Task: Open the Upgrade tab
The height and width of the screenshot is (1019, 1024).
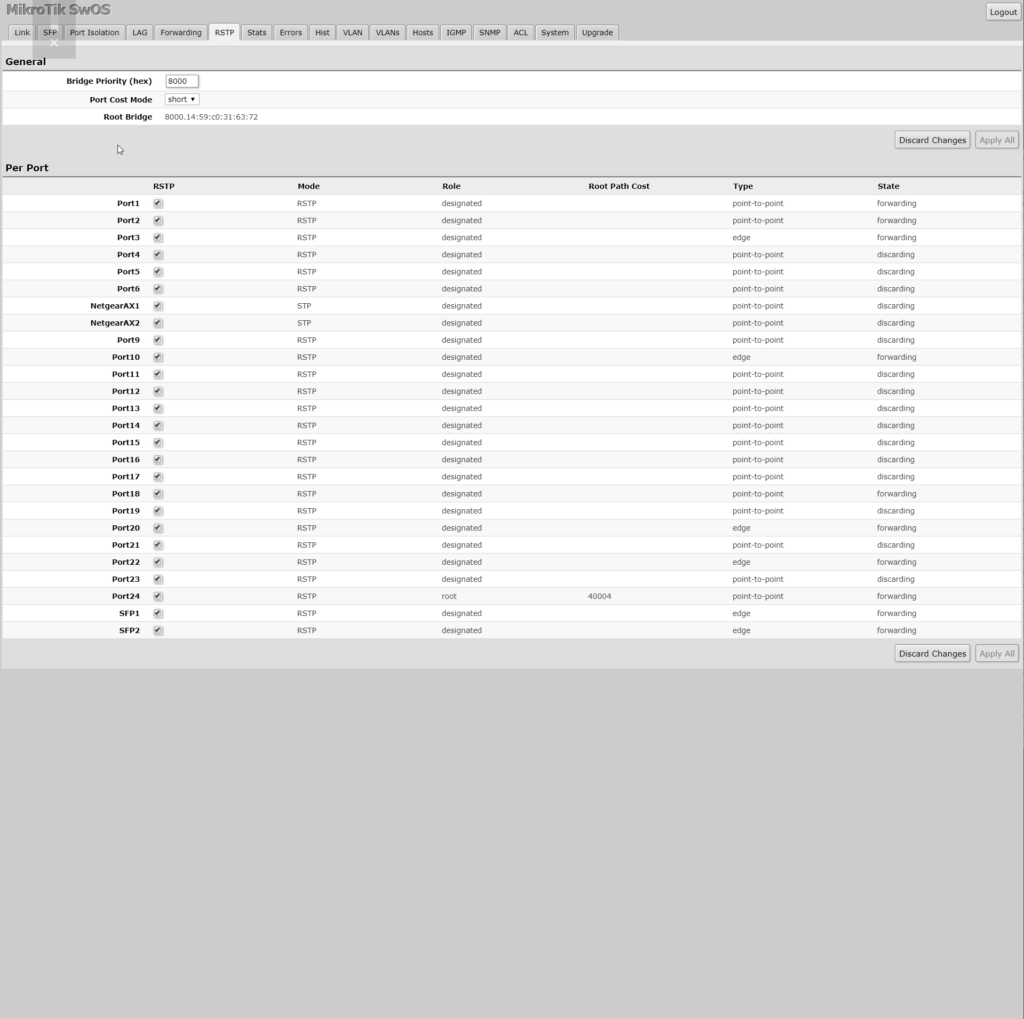Action: click(x=597, y=32)
